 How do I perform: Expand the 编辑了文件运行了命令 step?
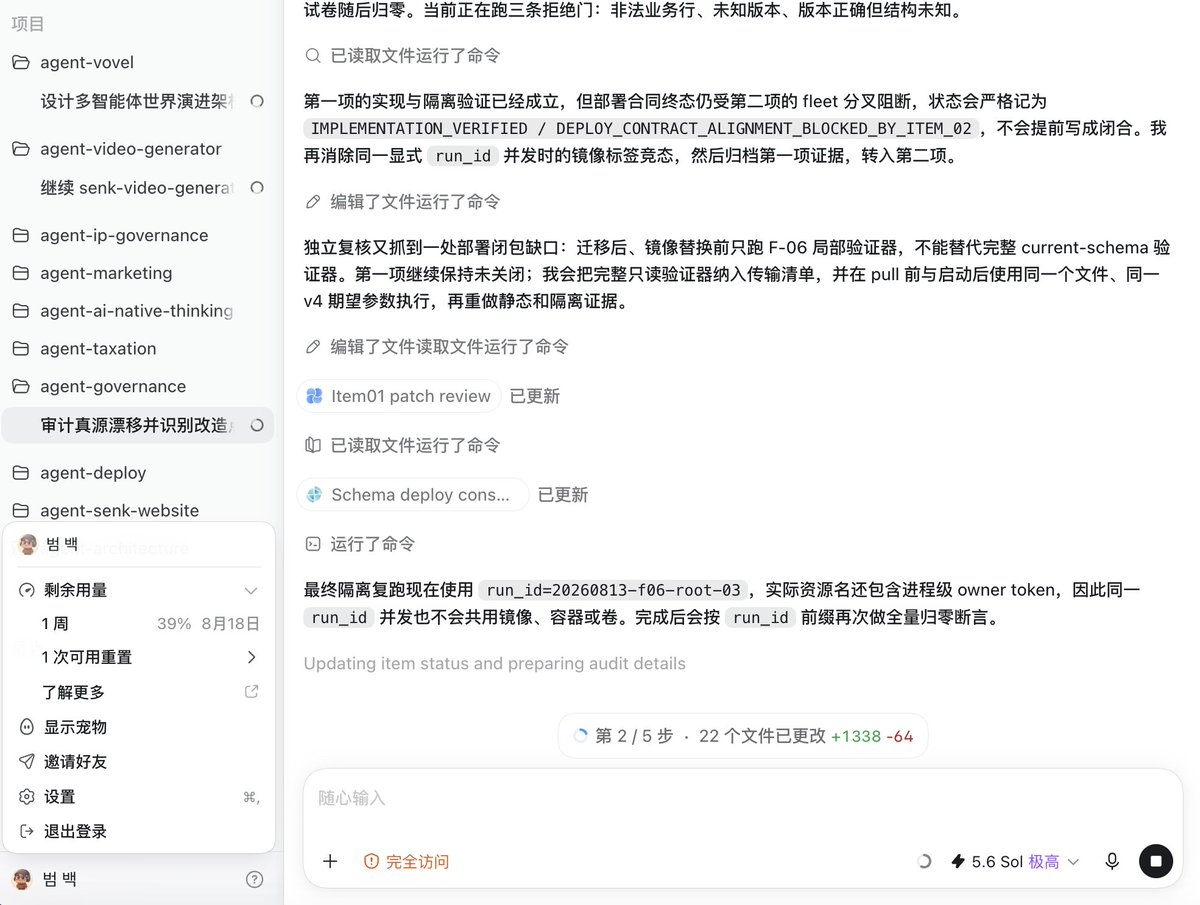(x=403, y=202)
